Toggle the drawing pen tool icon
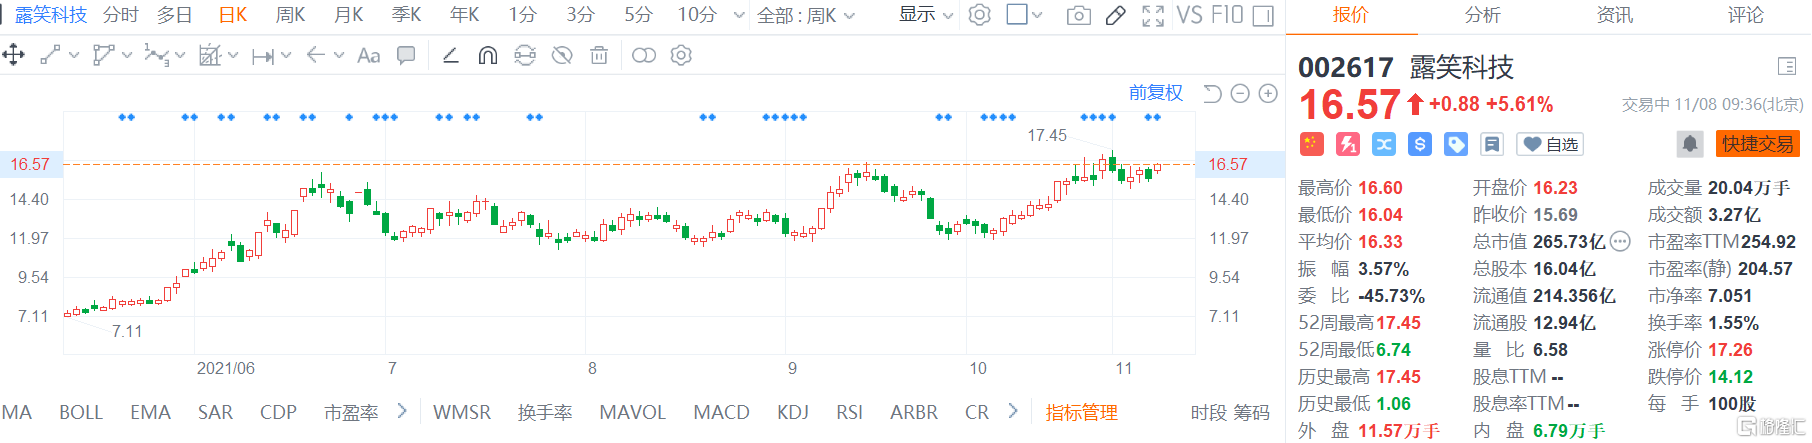Viewport: 1812px width, 443px height. [x=1116, y=15]
